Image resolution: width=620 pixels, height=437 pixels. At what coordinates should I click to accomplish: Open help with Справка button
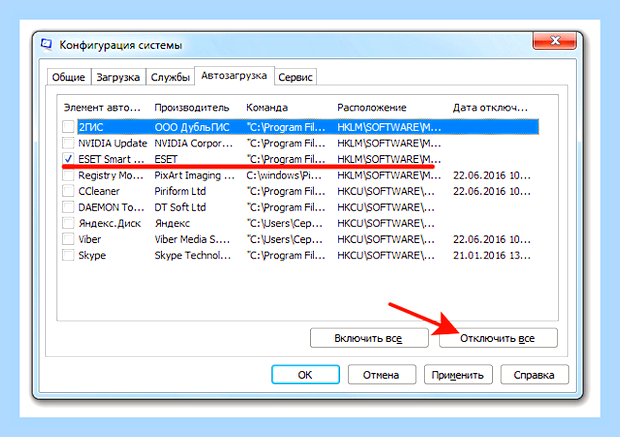(534, 375)
